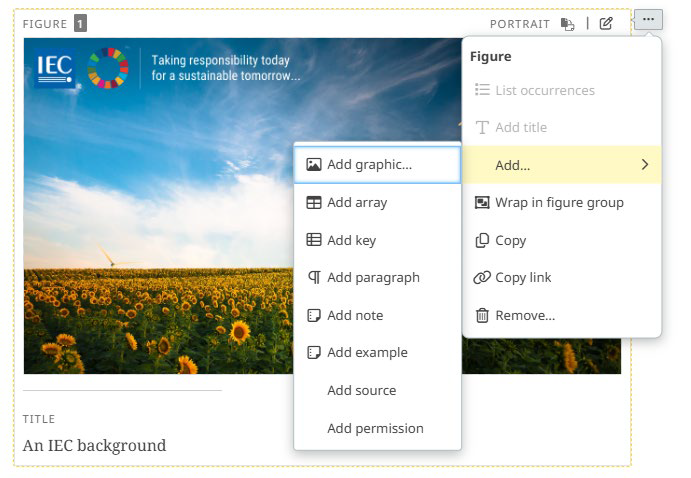The height and width of the screenshot is (478, 691).
Task: Click the figure title An IEC background
Action: [94, 445]
